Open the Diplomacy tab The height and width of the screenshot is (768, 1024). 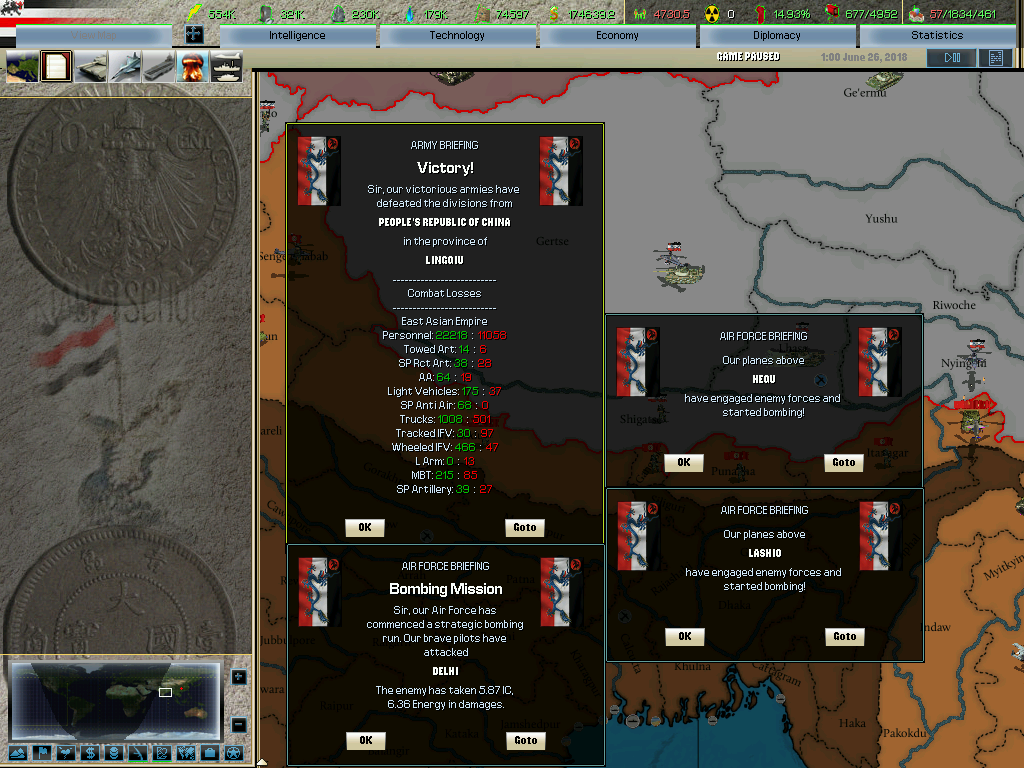(x=777, y=35)
